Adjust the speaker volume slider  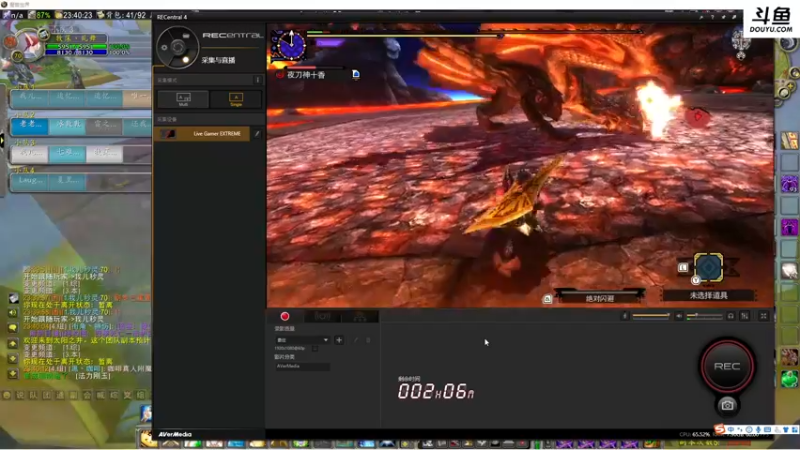point(704,316)
